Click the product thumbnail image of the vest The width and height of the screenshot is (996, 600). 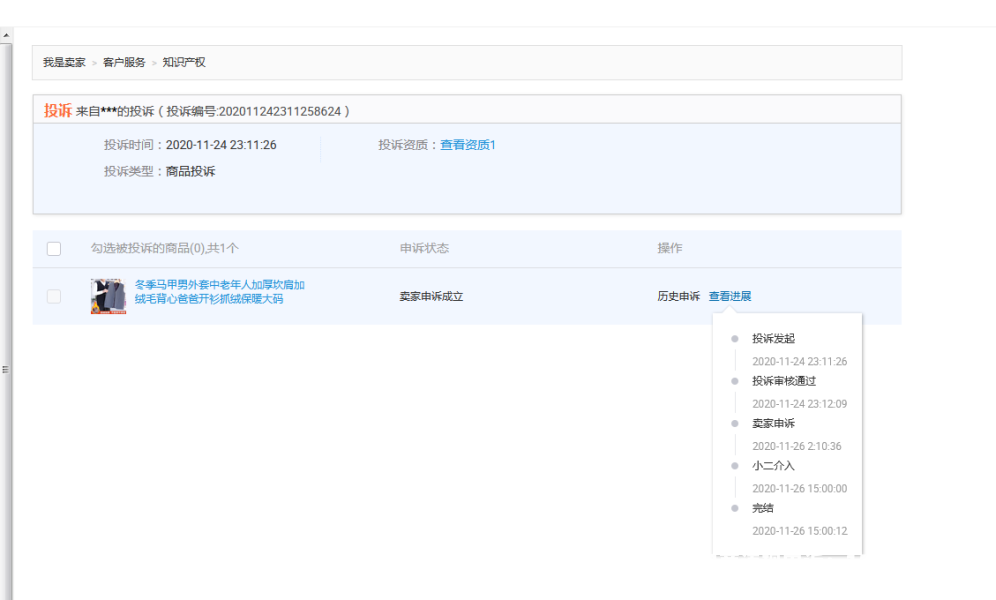(x=108, y=296)
